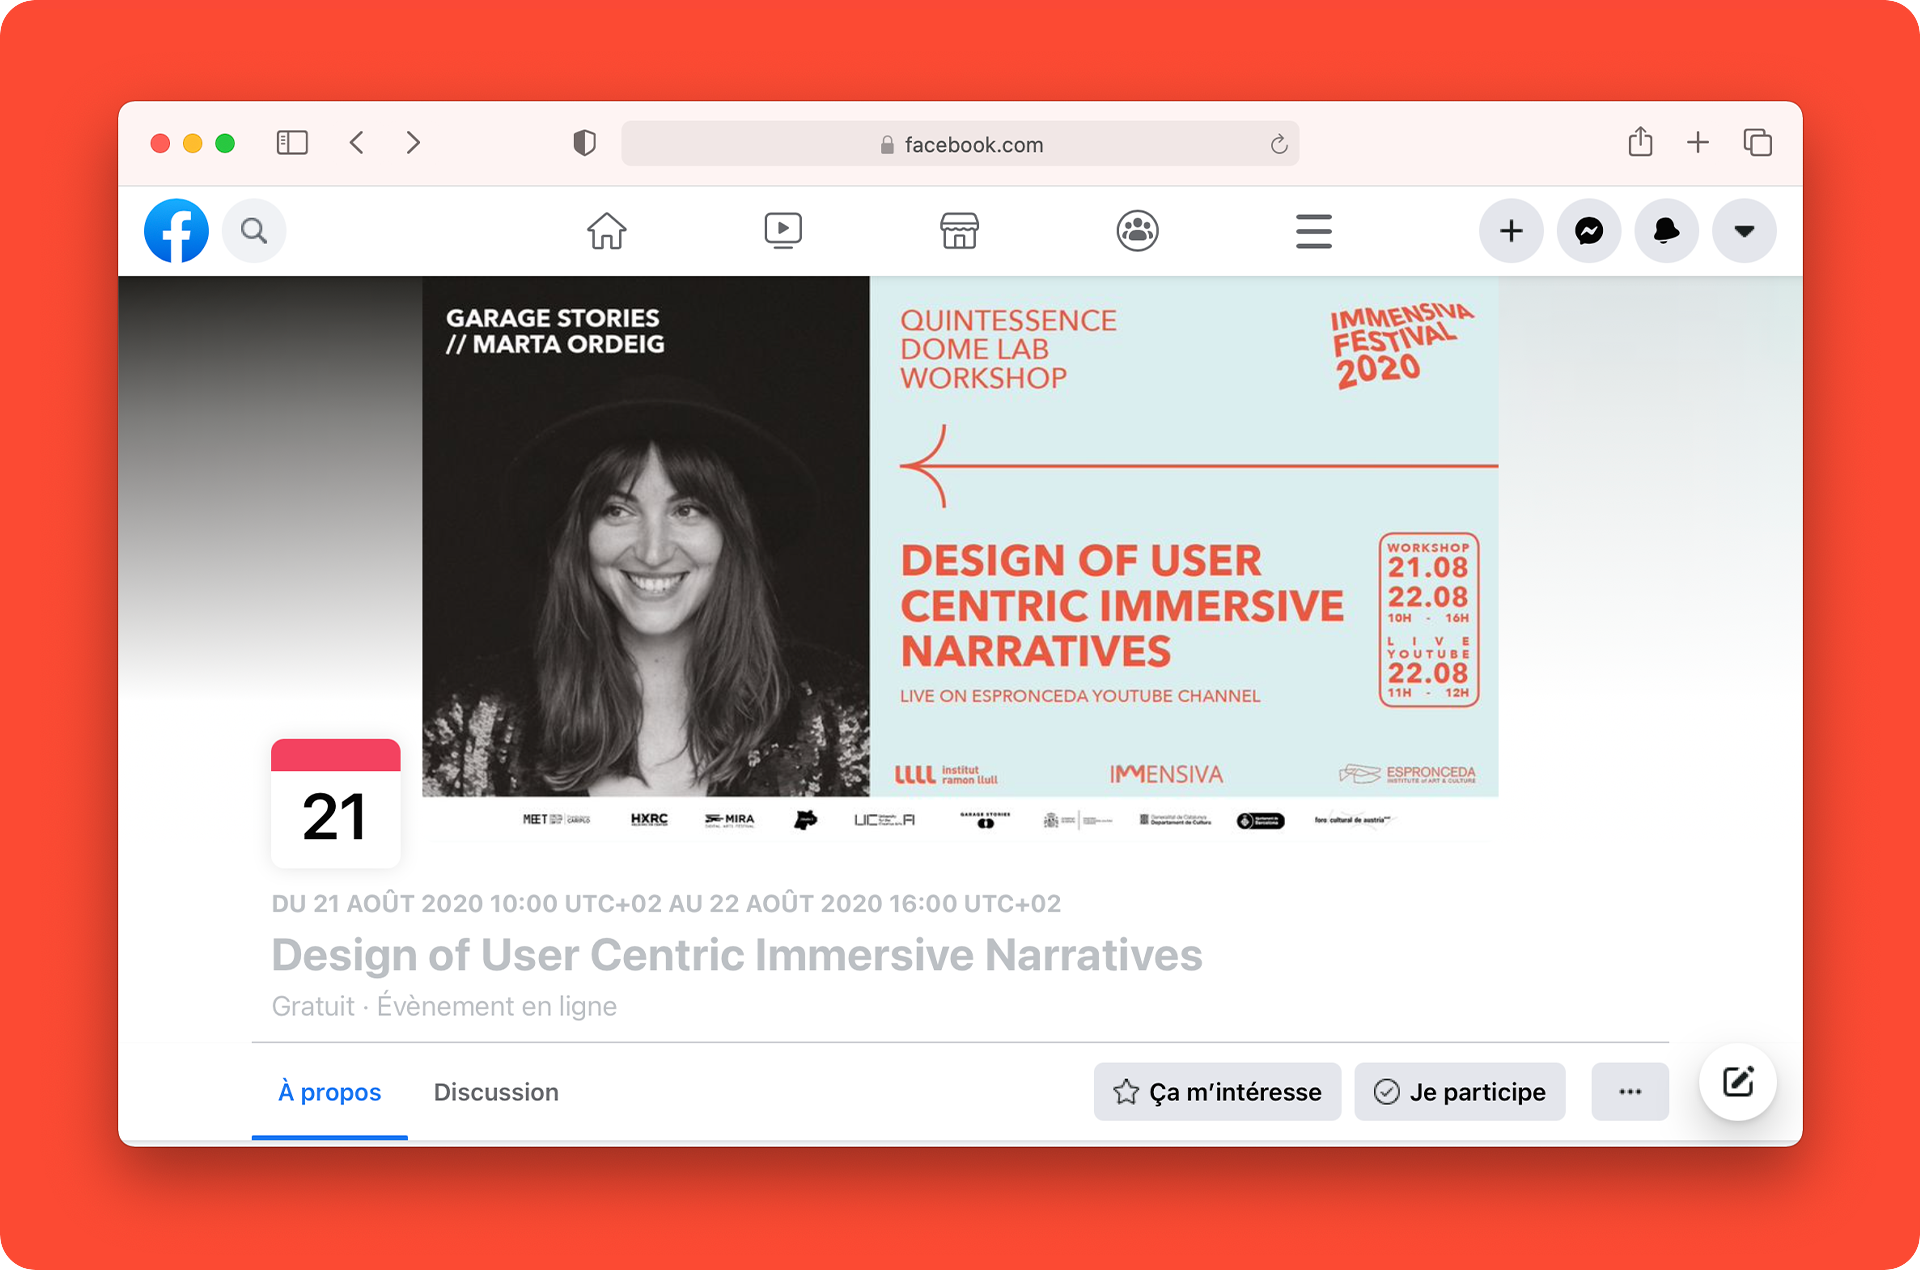Click the event date line DU 21 AOÛT 2020
Screen dimensions: 1920x1270
click(666, 904)
